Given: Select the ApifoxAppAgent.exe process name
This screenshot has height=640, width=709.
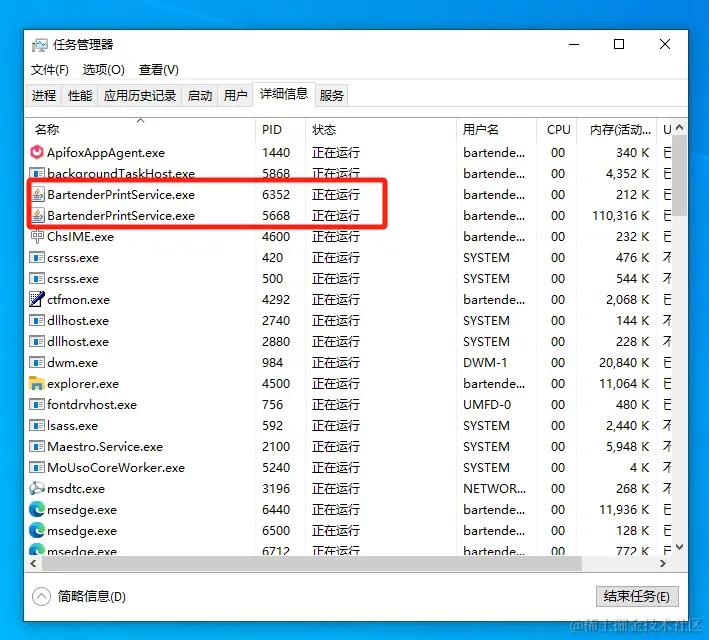Looking at the screenshot, I should click(x=106, y=153).
